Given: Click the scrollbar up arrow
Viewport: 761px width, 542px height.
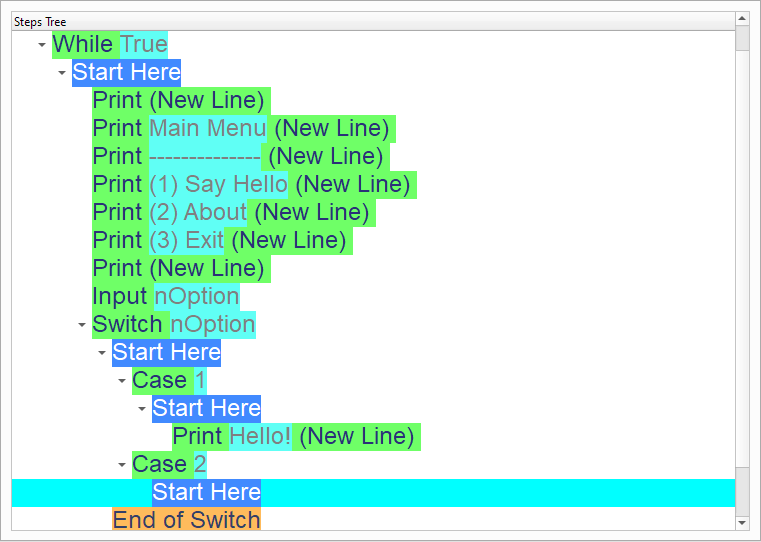Looking at the screenshot, I should point(742,19).
